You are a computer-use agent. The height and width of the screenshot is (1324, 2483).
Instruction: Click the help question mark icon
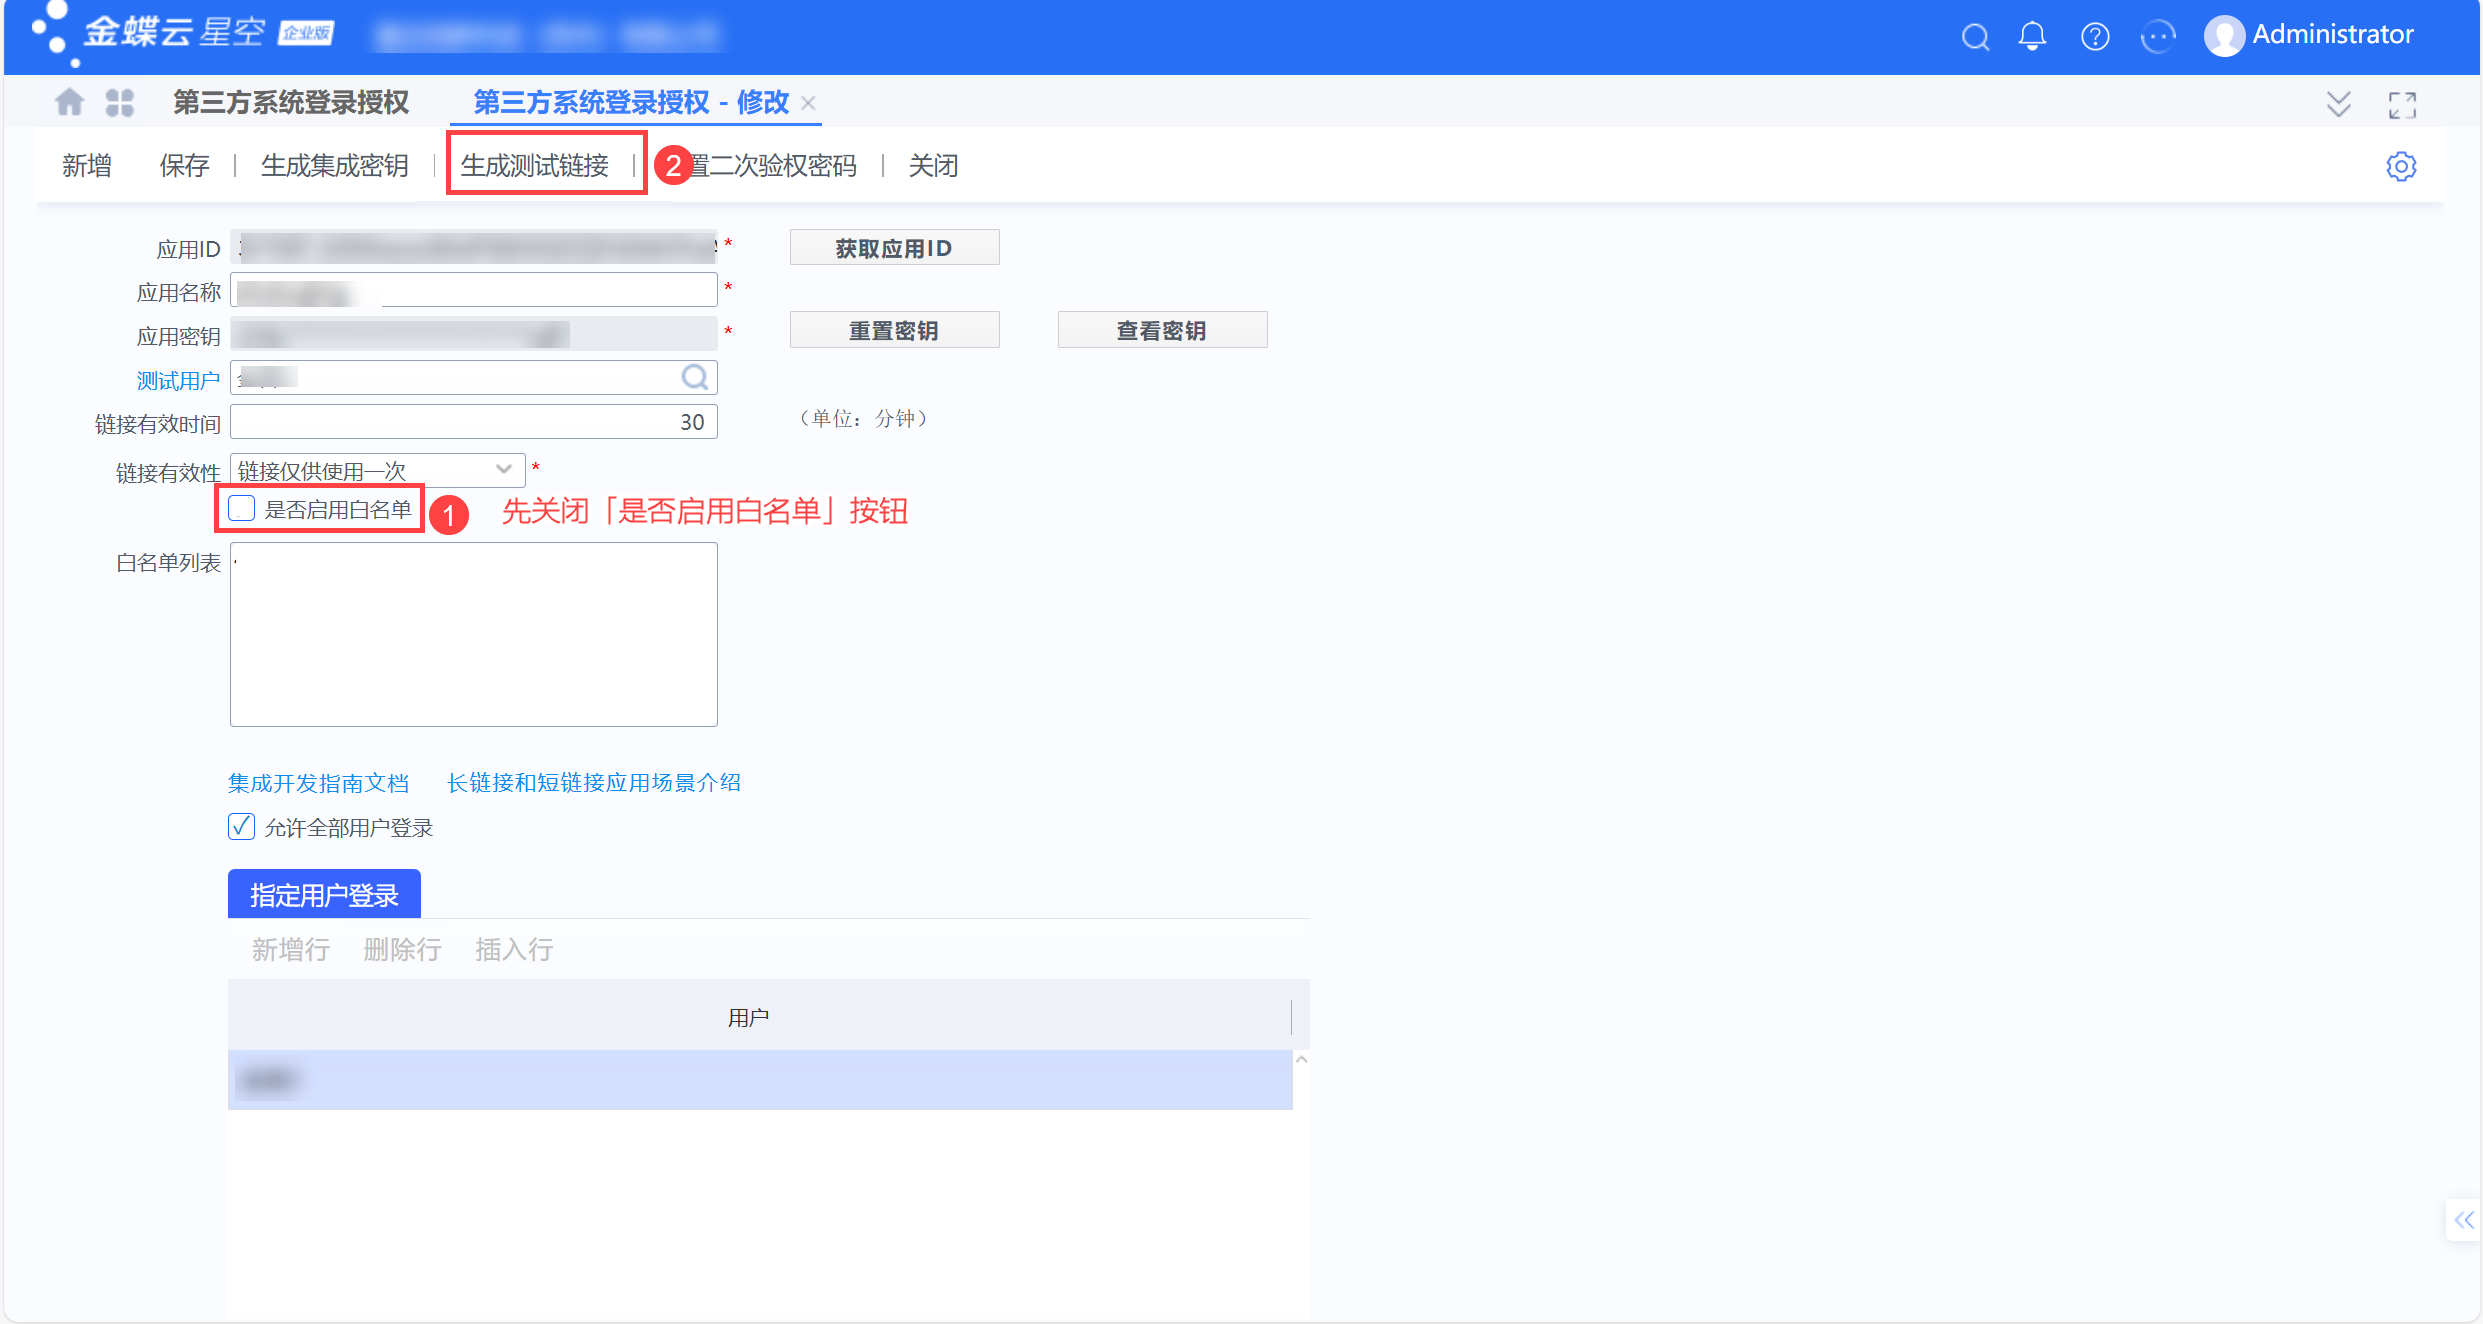[x=2095, y=37]
